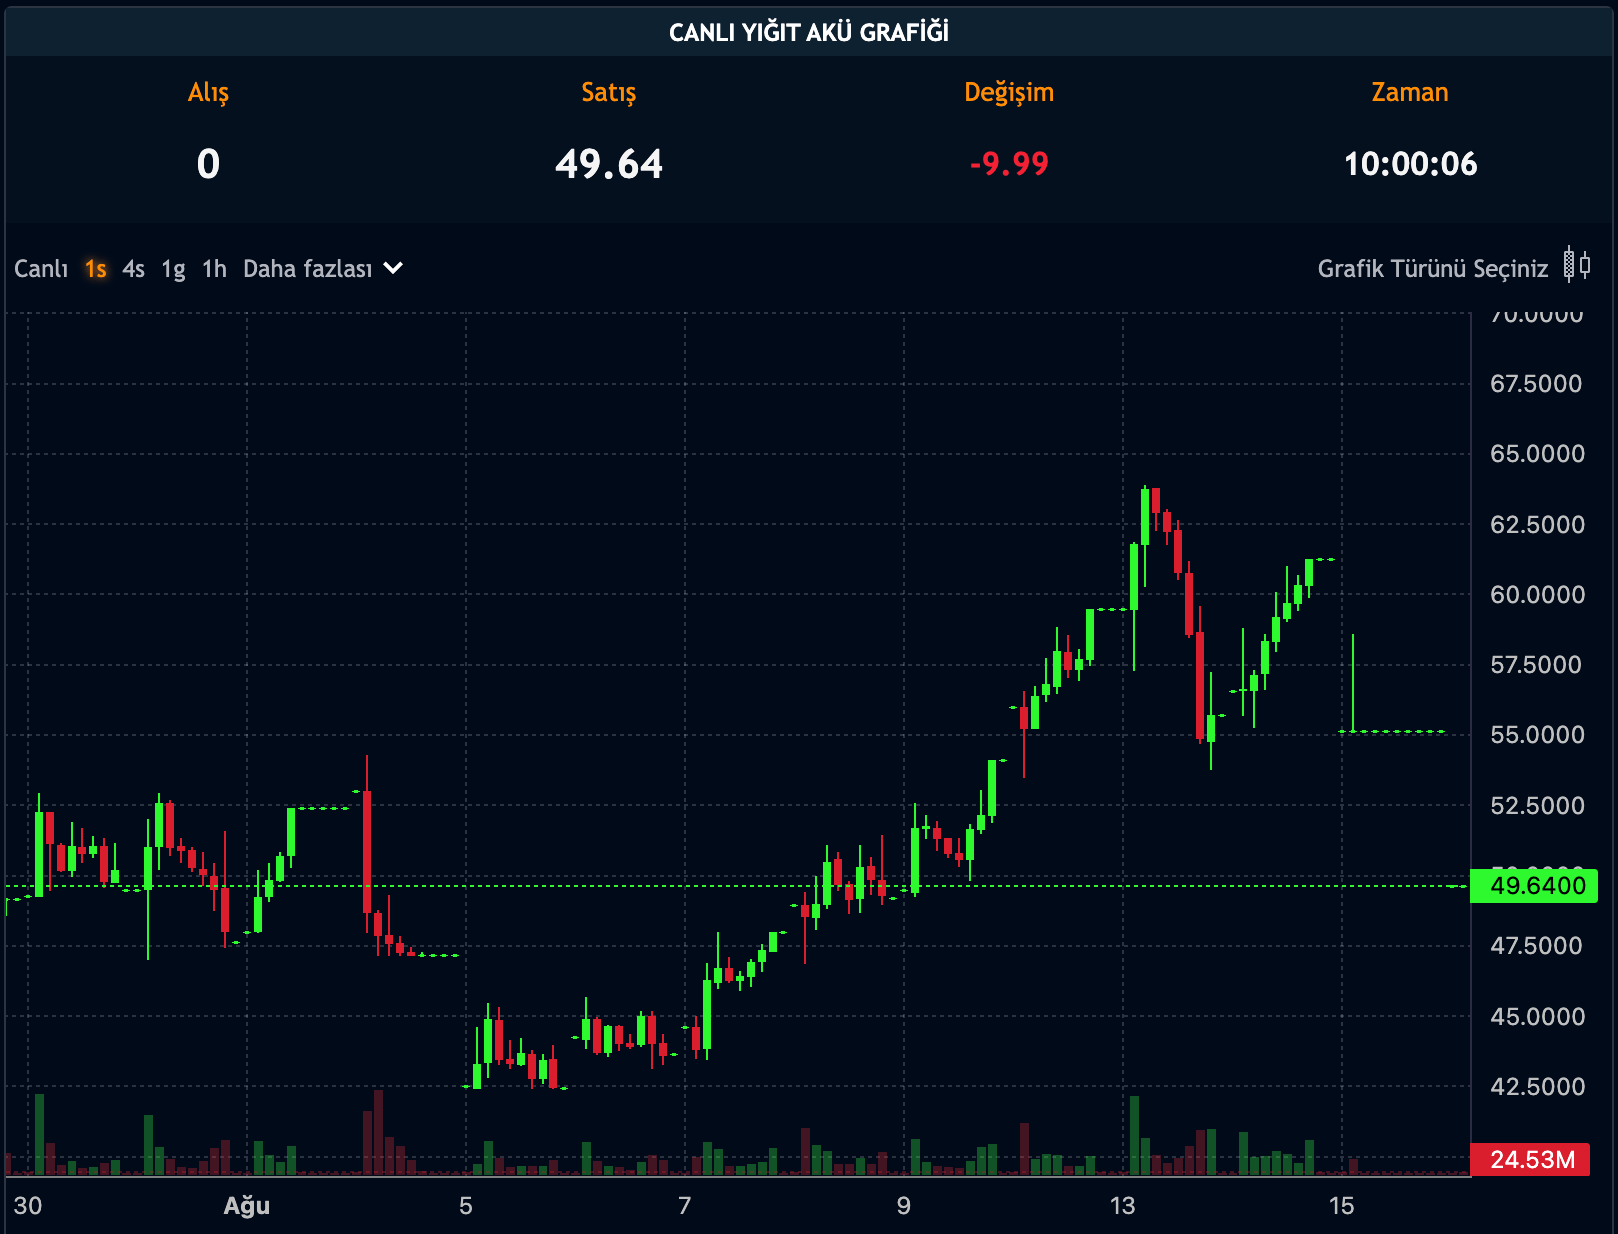Click the 62.5000 price axis label
This screenshot has width=1618, height=1234.
pyautogui.click(x=1537, y=525)
